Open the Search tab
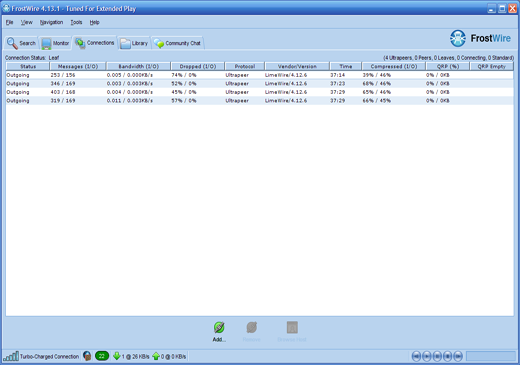The image size is (520, 365). pos(21,43)
